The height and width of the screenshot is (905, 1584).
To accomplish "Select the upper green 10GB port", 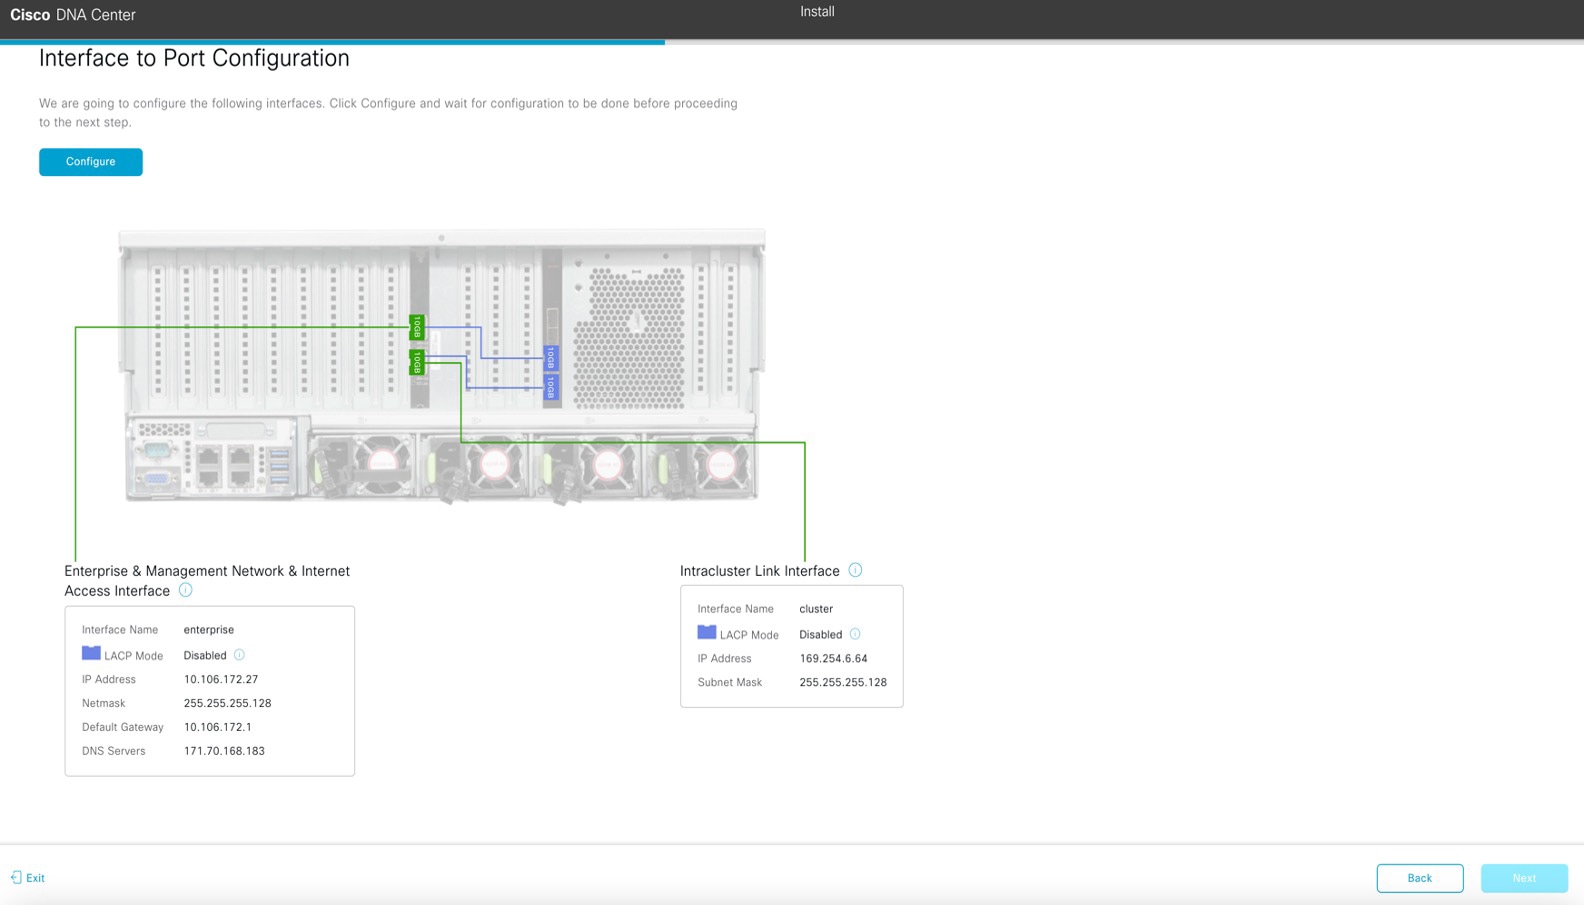I will tap(417, 327).
